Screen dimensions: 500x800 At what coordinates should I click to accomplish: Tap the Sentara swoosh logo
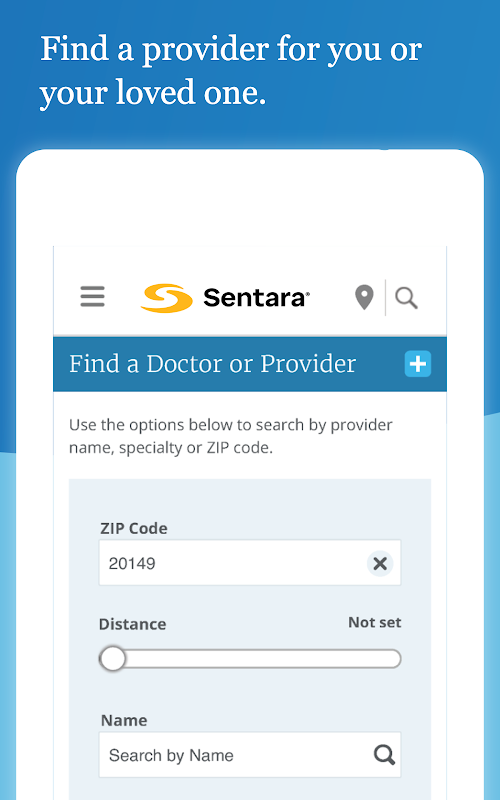coord(166,298)
